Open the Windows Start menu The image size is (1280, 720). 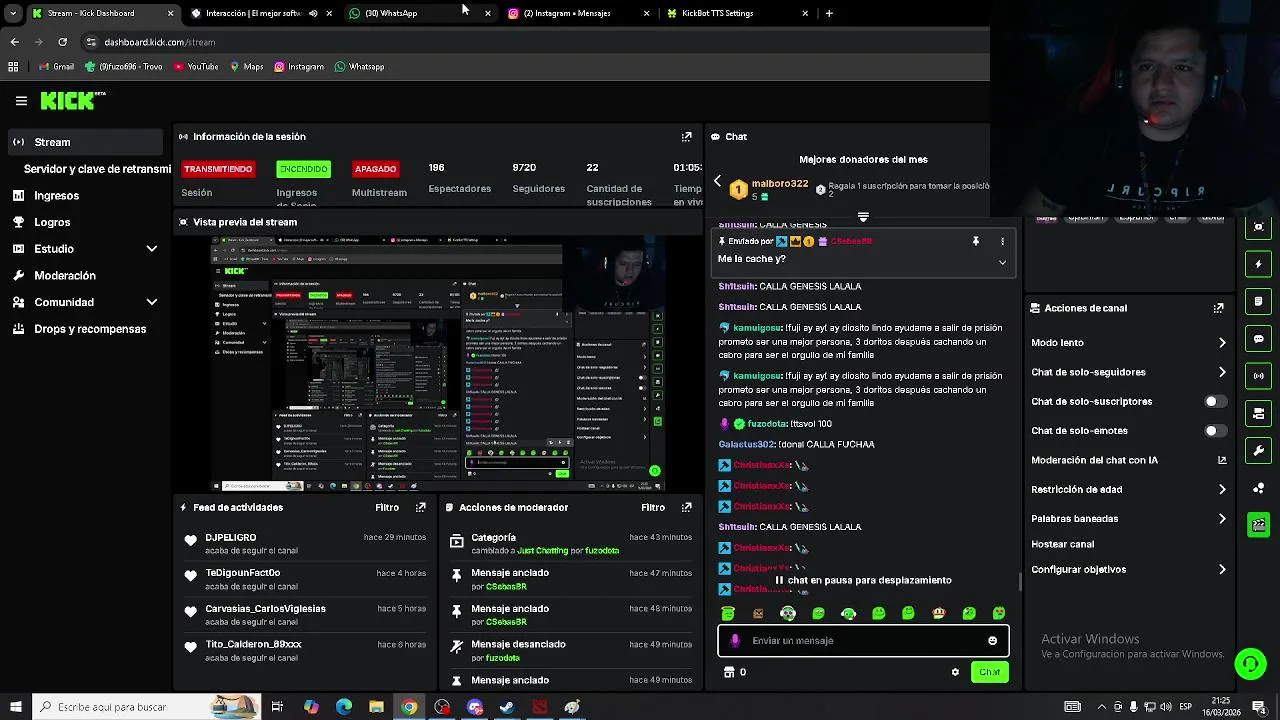(15, 707)
